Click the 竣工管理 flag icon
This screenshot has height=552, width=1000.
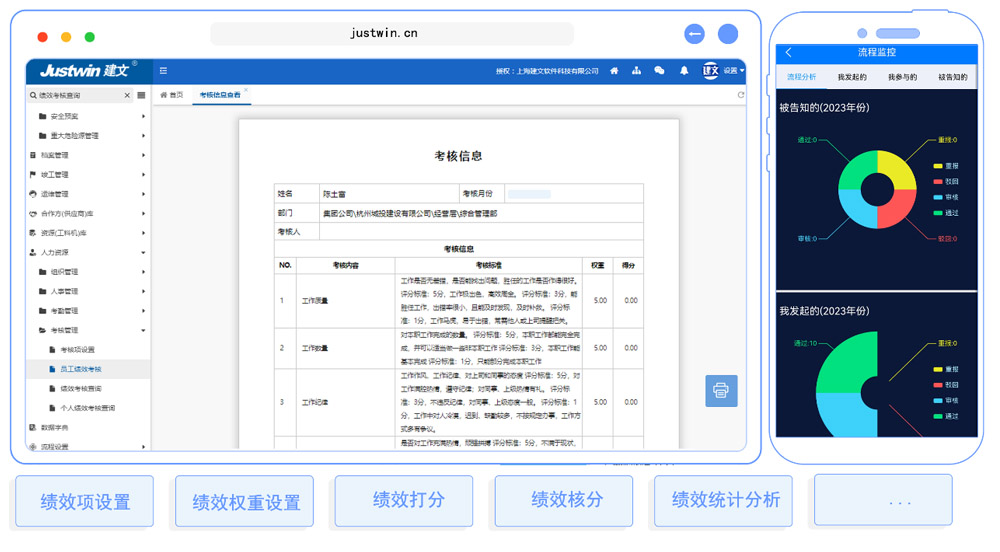point(33,175)
